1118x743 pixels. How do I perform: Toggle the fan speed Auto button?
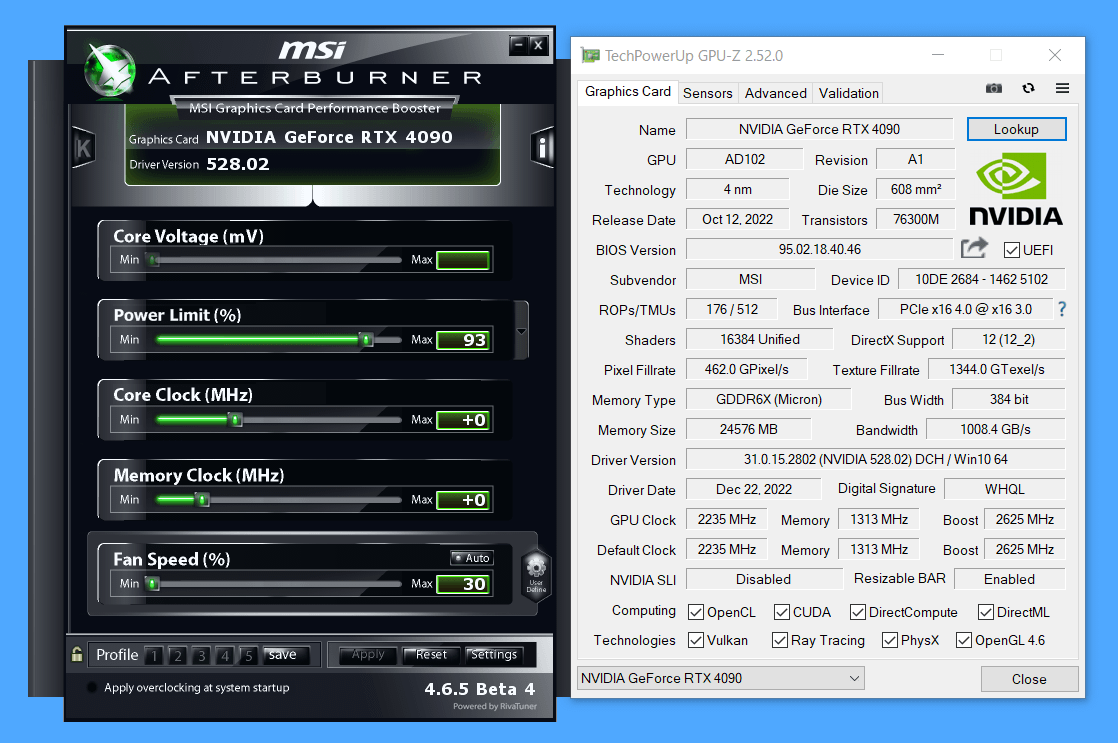coord(472,558)
